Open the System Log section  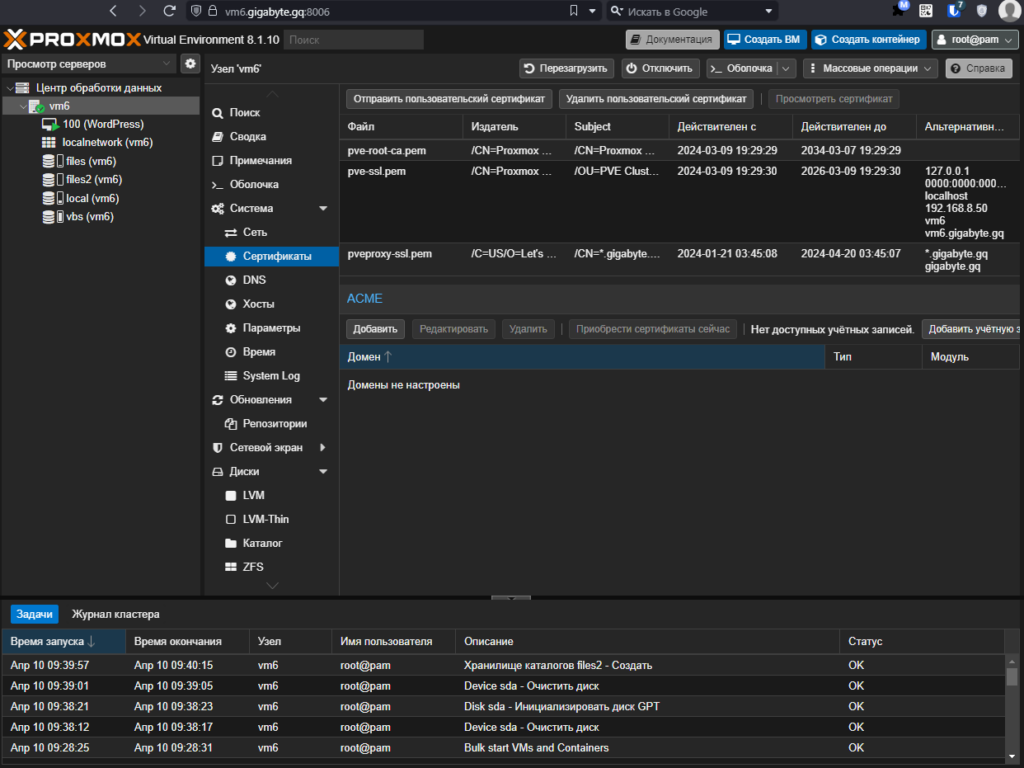(x=270, y=376)
